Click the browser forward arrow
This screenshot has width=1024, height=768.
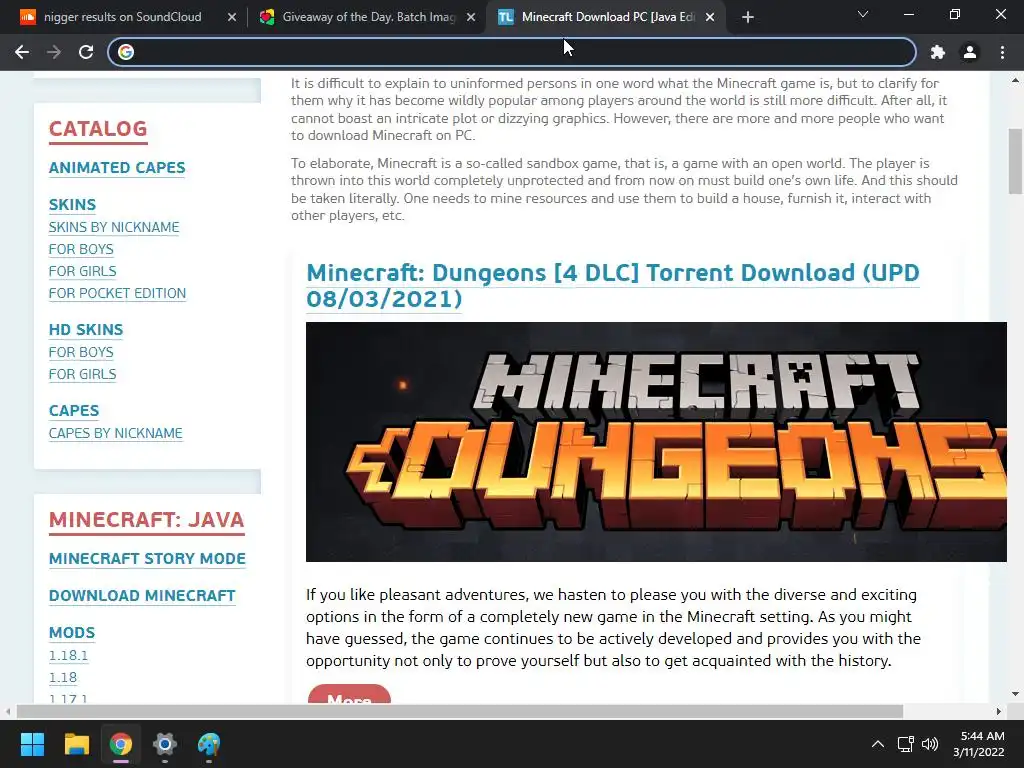54,52
